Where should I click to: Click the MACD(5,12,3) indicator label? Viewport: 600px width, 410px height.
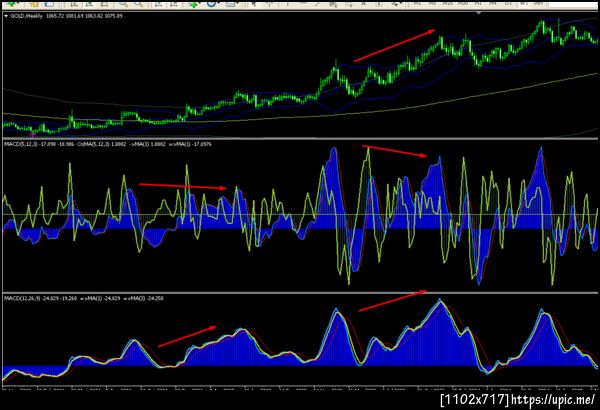click(21, 144)
